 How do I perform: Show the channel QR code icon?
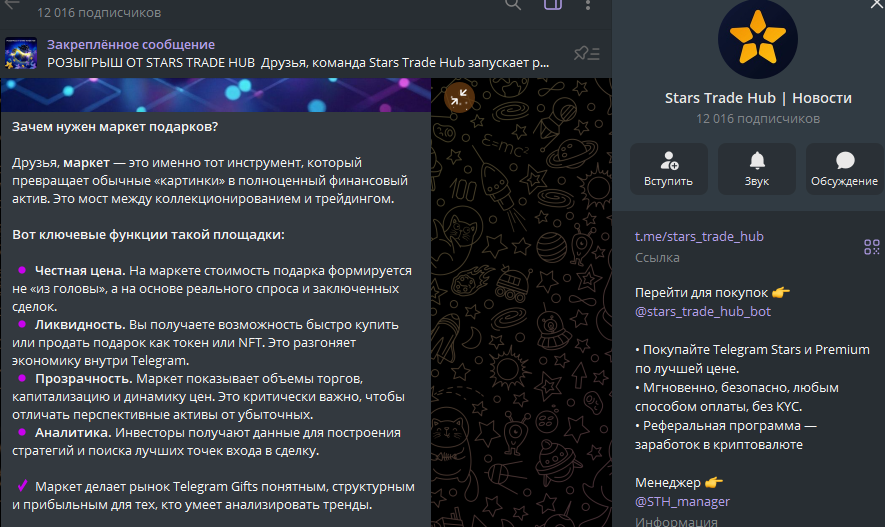tap(871, 247)
